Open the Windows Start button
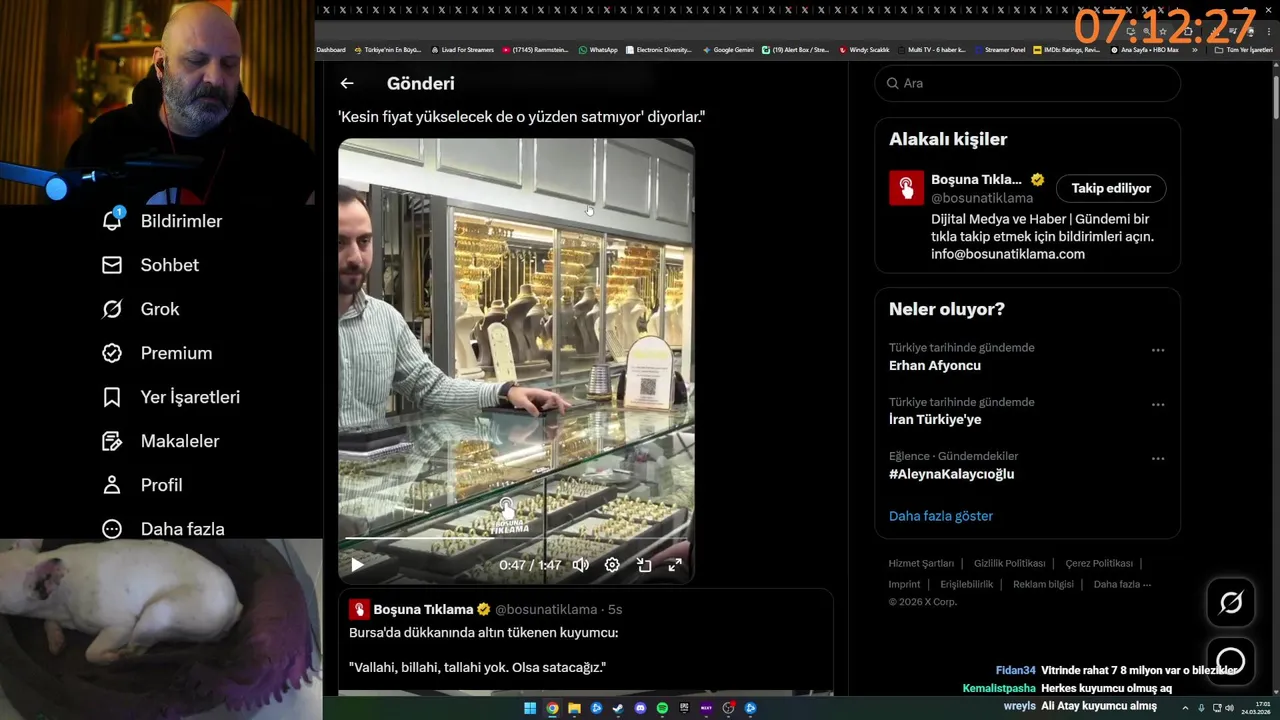Viewport: 1280px width, 720px height. coord(530,708)
